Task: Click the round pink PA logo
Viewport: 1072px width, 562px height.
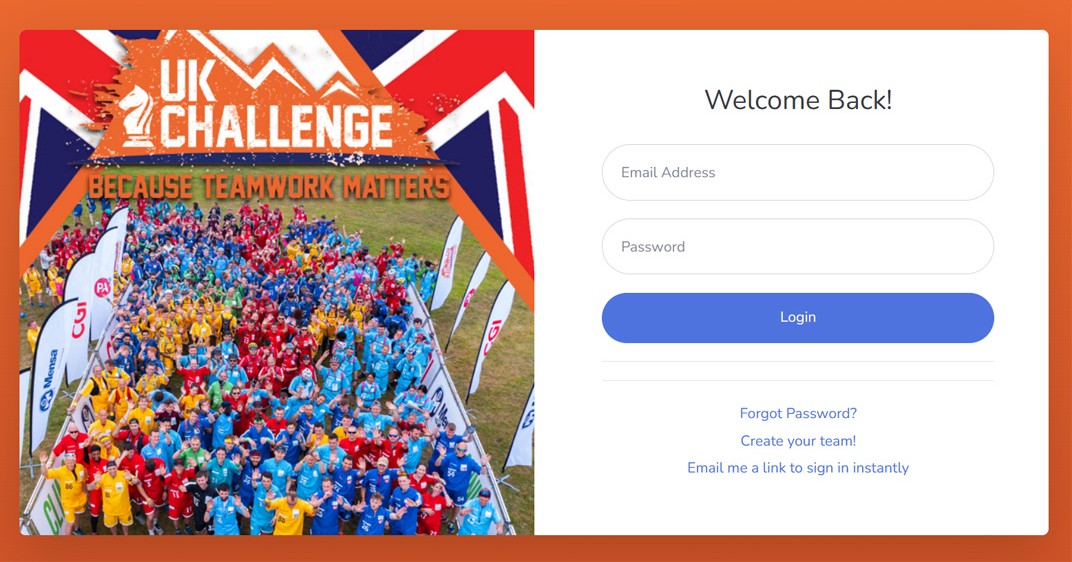Action: 102,287
